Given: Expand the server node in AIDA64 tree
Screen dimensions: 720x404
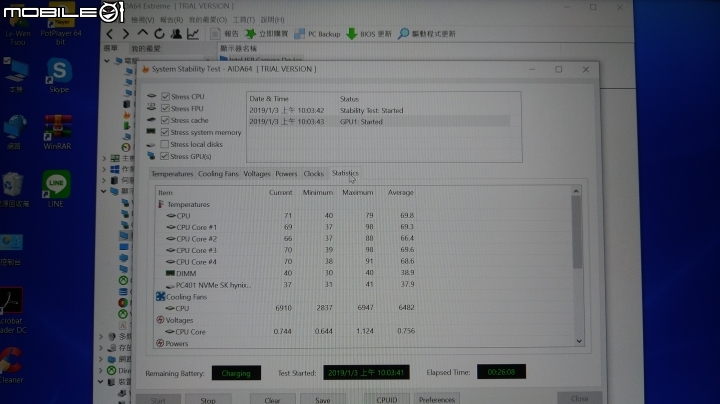Looking at the screenshot, I should pyautogui.click(x=104, y=180).
